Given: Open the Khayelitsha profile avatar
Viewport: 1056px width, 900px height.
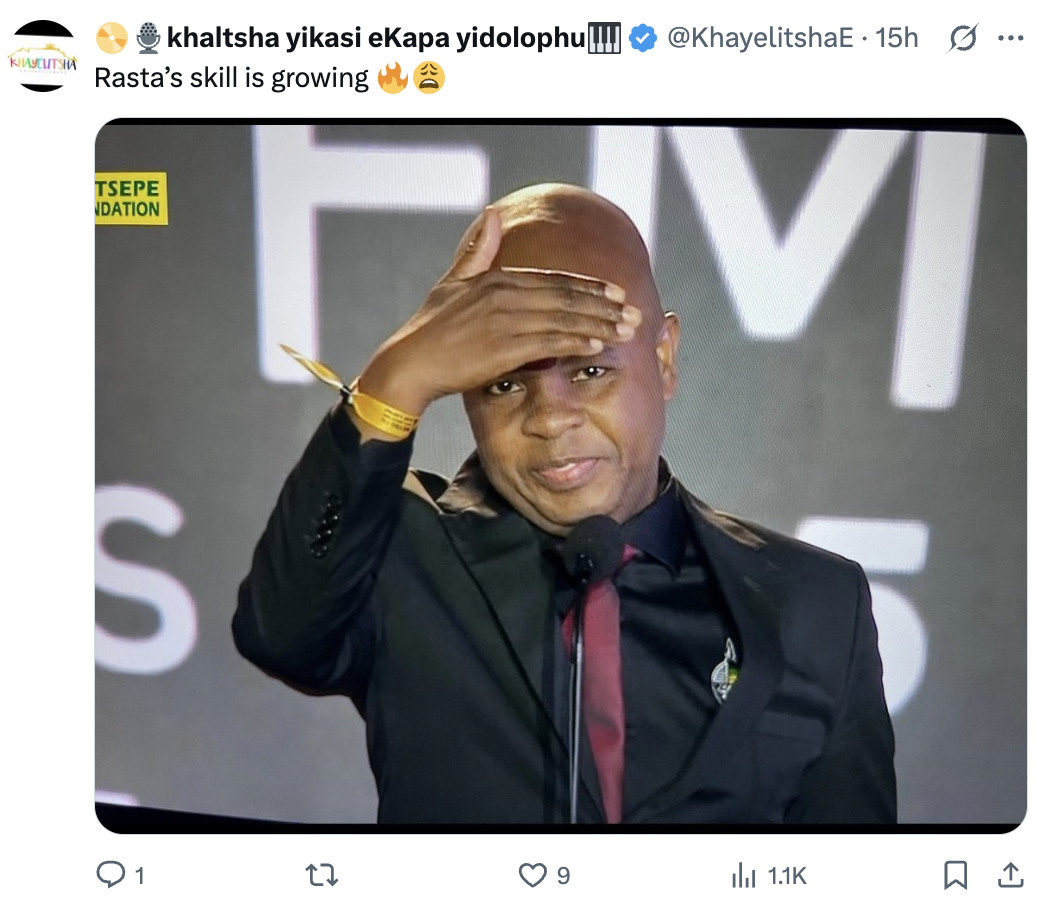Looking at the screenshot, I should [42, 56].
